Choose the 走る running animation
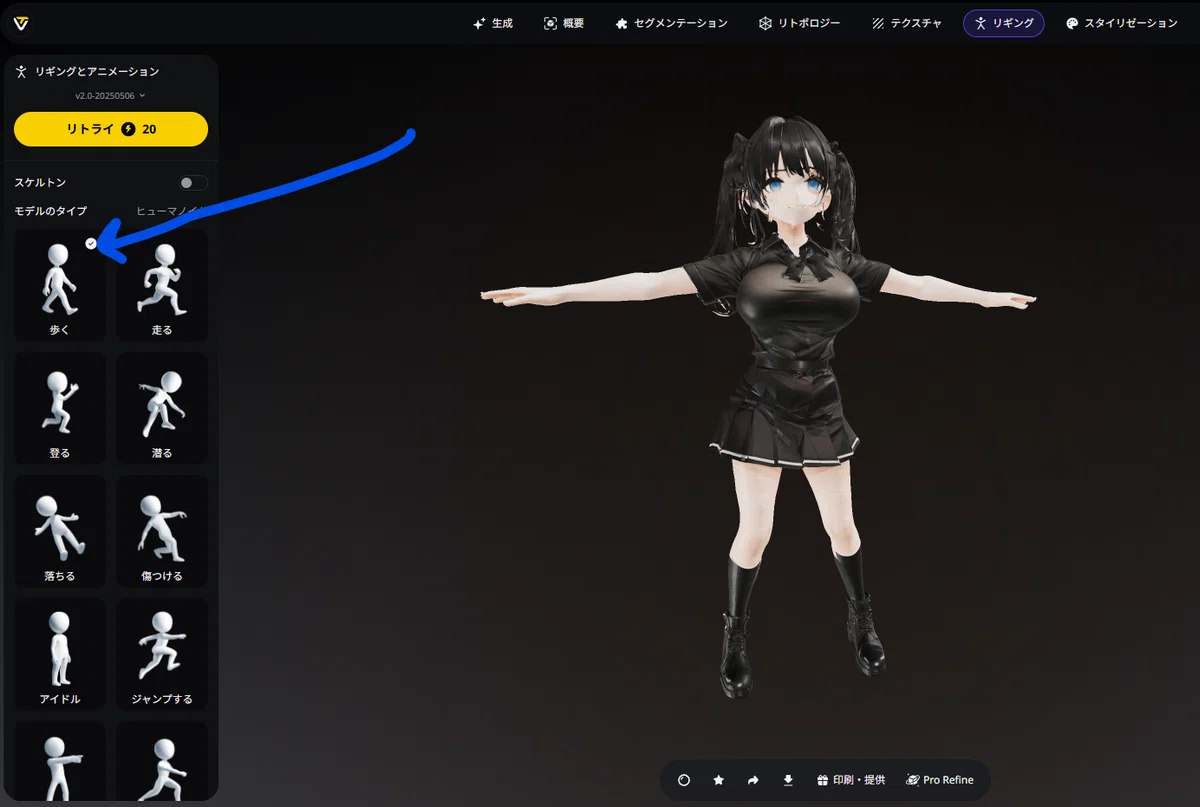Image resolution: width=1200 pixels, height=807 pixels. click(162, 286)
